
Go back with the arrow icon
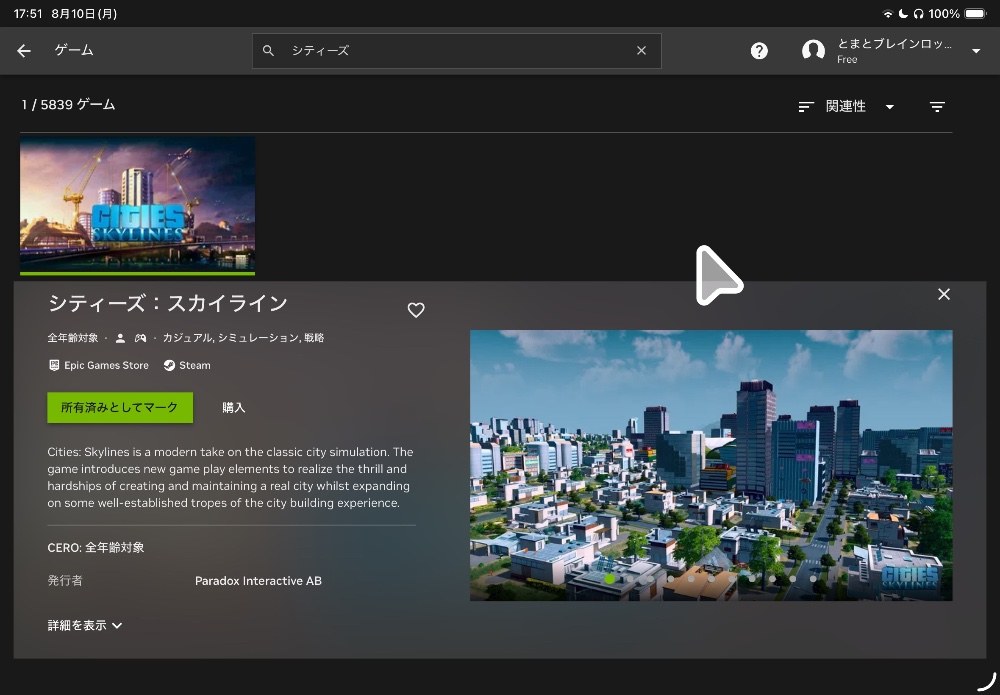coord(24,51)
